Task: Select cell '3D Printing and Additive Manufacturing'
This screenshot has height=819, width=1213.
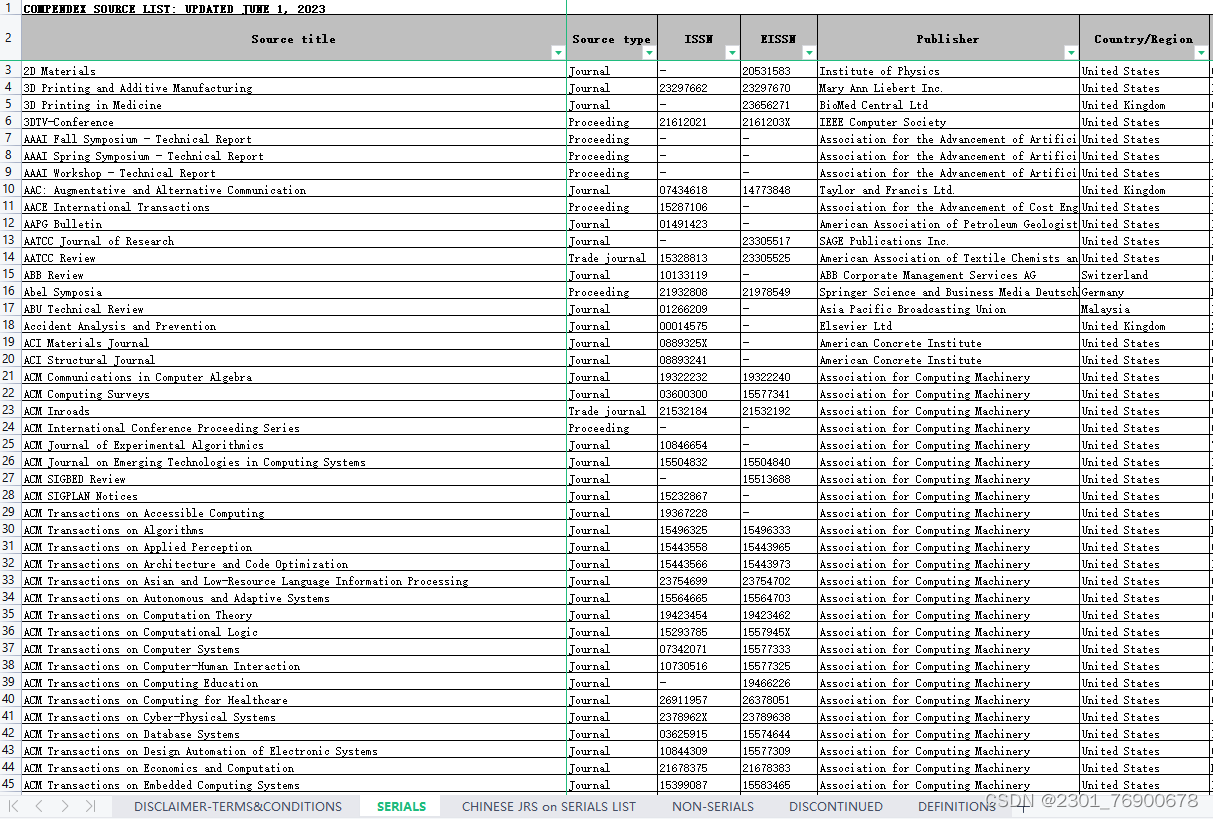Action: click(294, 88)
